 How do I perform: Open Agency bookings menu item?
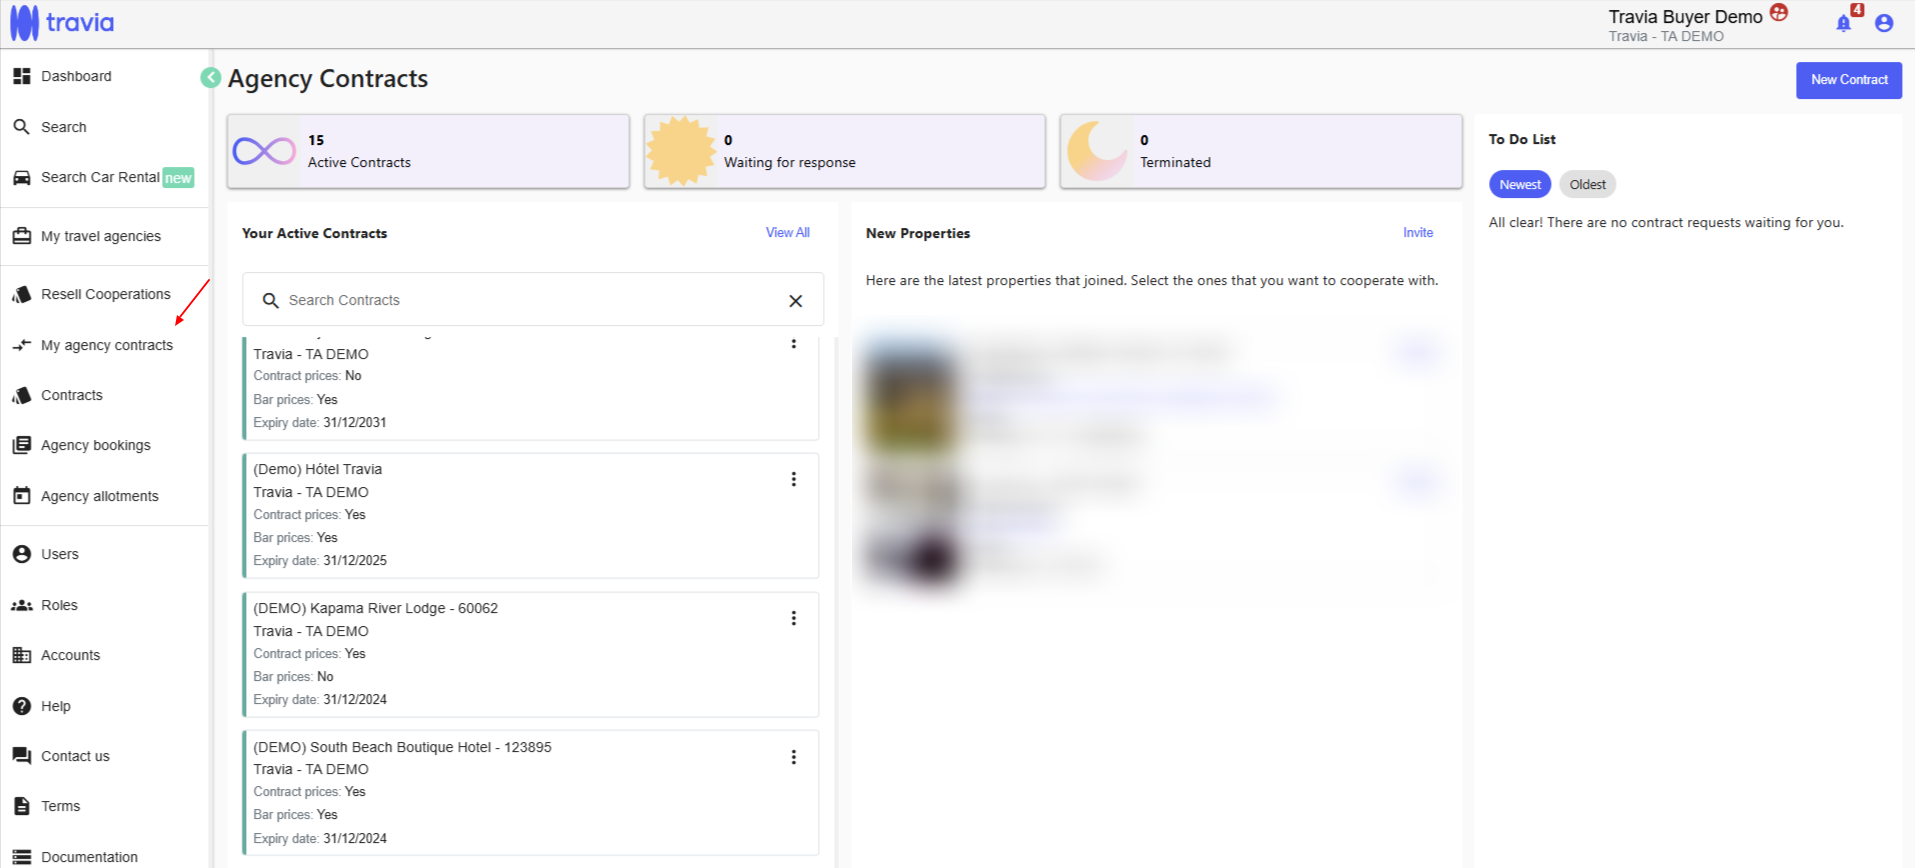coord(96,445)
